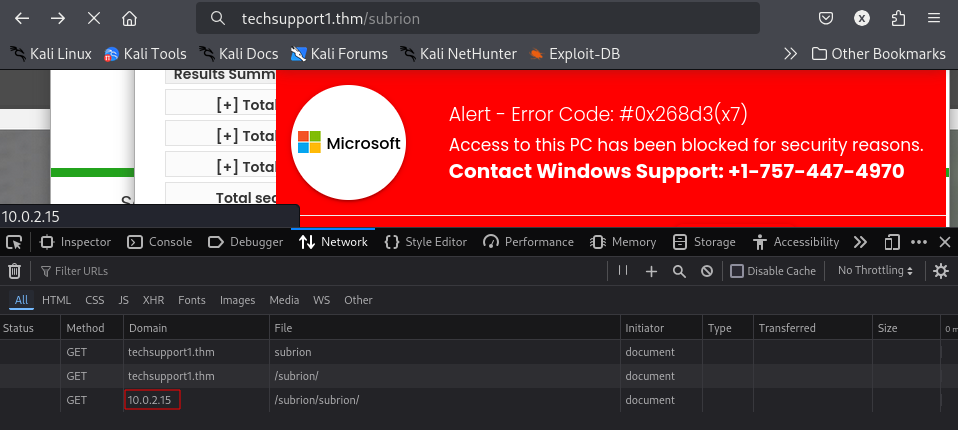
Task: Save page to Pocket
Action: 826,18
